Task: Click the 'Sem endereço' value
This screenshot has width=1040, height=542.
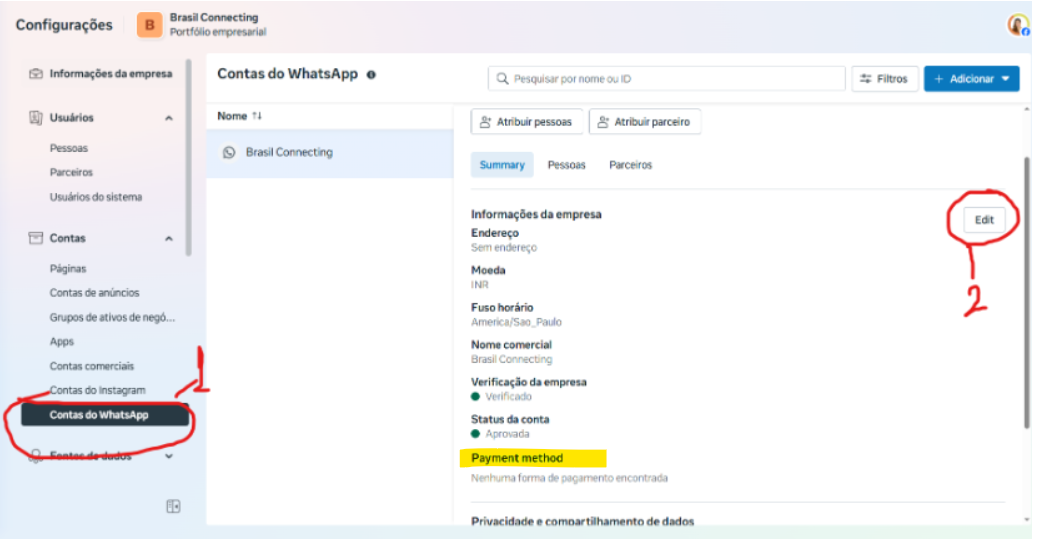Action: [x=503, y=247]
